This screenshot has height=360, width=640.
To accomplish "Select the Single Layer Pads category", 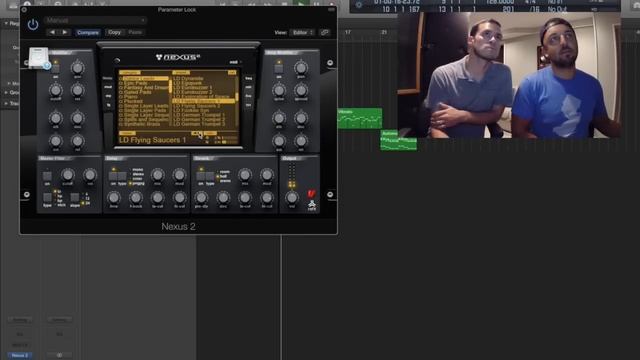I will click(x=144, y=111).
